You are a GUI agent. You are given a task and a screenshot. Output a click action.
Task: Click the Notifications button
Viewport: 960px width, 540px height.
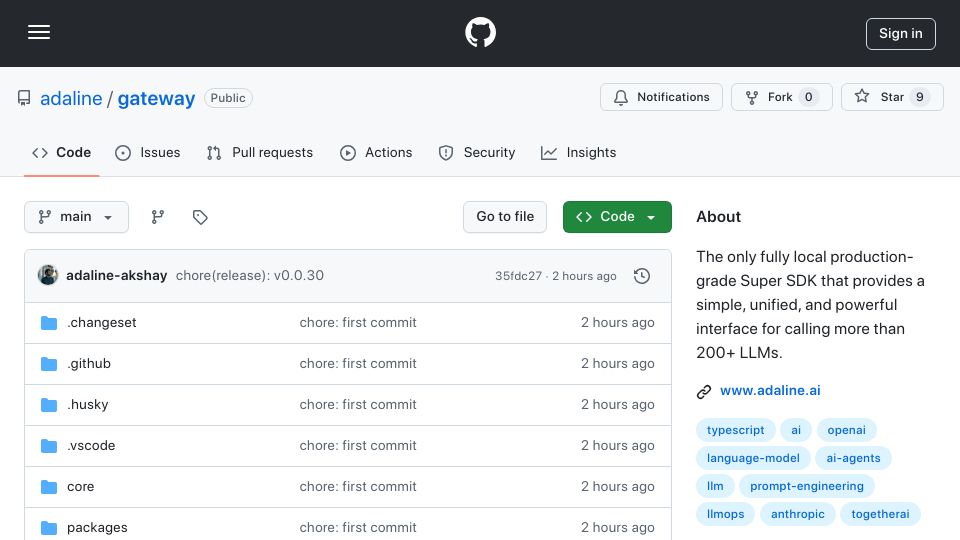click(661, 97)
